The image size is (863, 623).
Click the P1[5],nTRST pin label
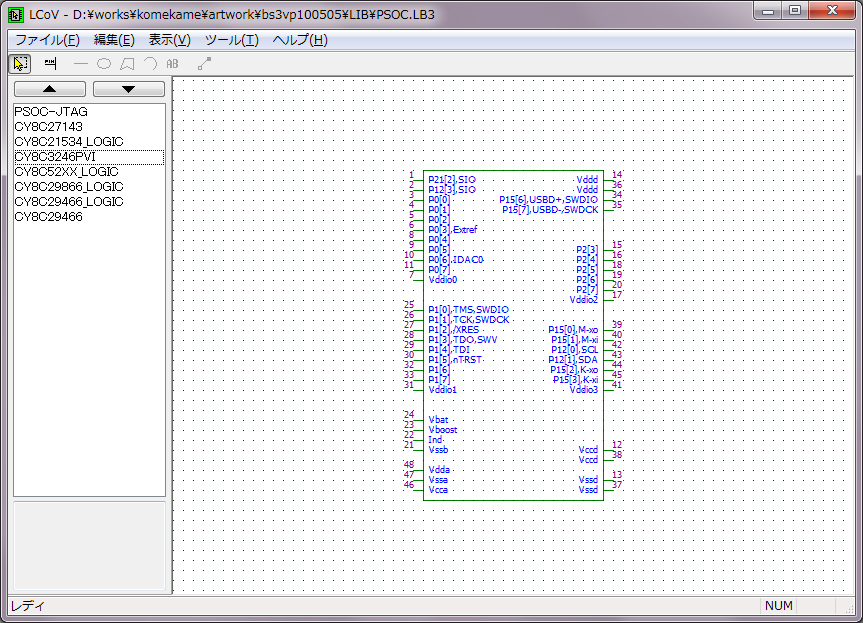point(455,360)
